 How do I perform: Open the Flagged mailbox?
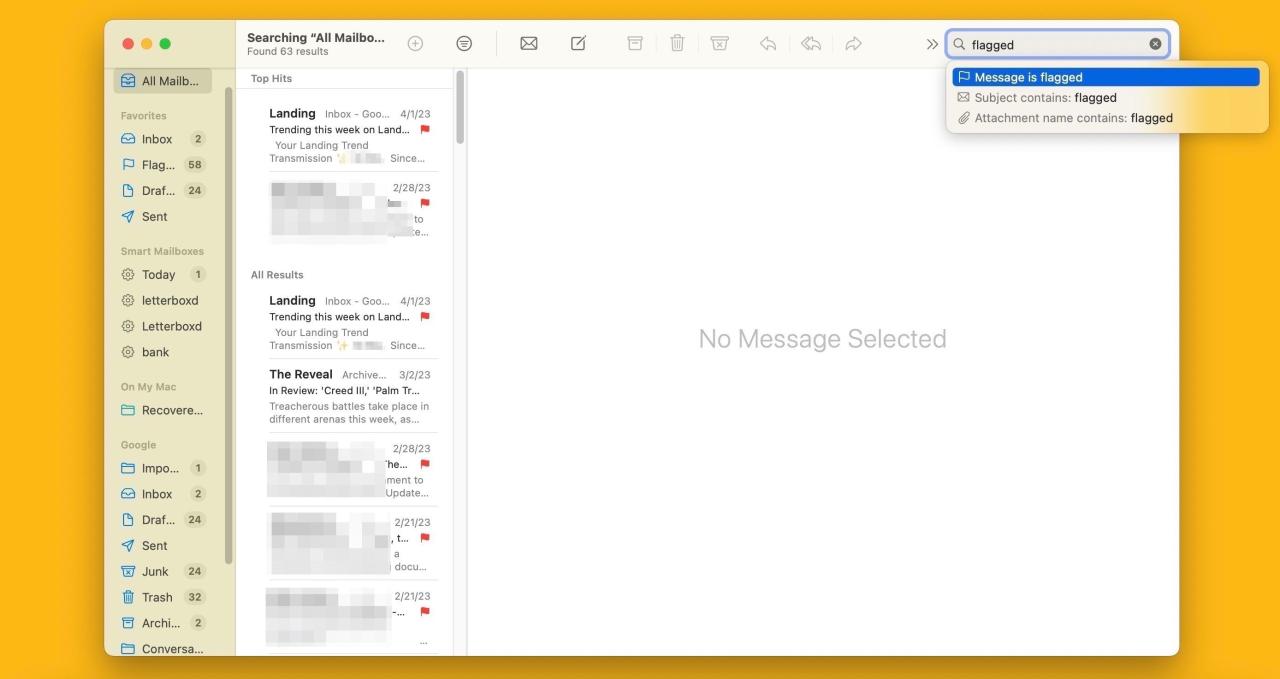pos(162,165)
